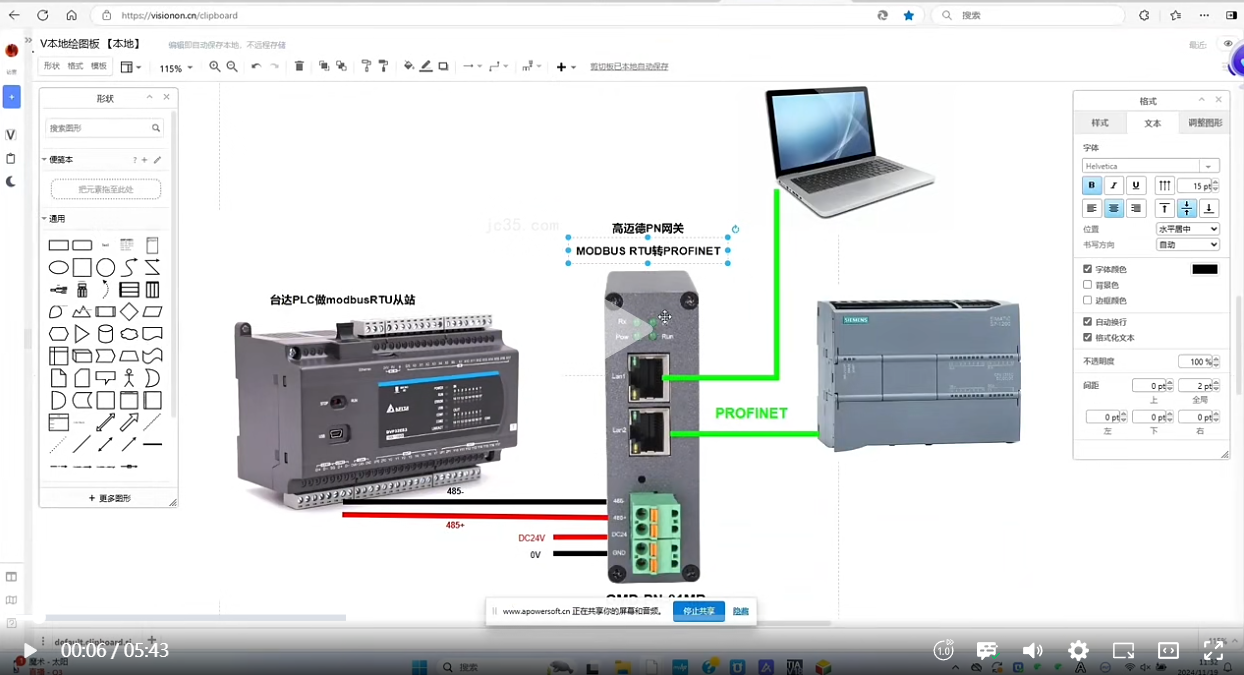Image resolution: width=1244 pixels, height=675 pixels.
Task: Open the 水平居中 position dropdown
Action: [1187, 229]
